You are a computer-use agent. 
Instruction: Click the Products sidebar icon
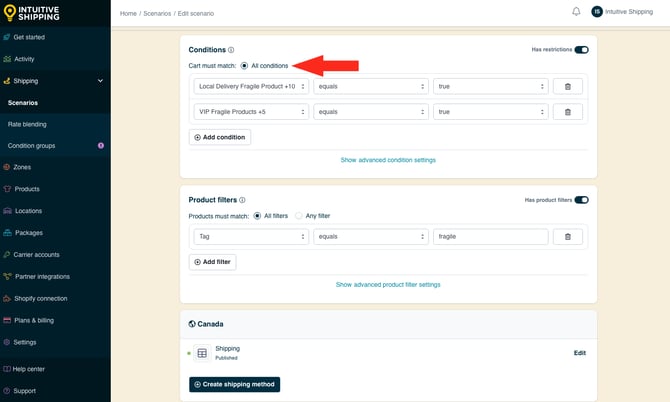point(7,189)
